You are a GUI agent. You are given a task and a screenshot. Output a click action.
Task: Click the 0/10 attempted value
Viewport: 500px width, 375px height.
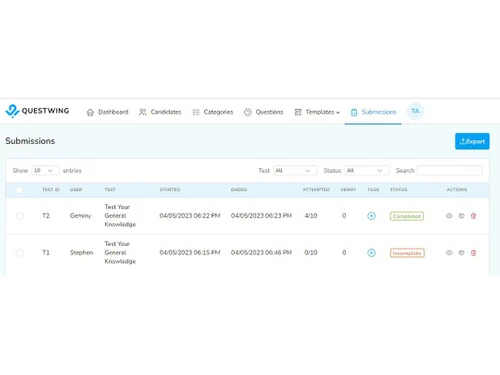[x=311, y=252]
